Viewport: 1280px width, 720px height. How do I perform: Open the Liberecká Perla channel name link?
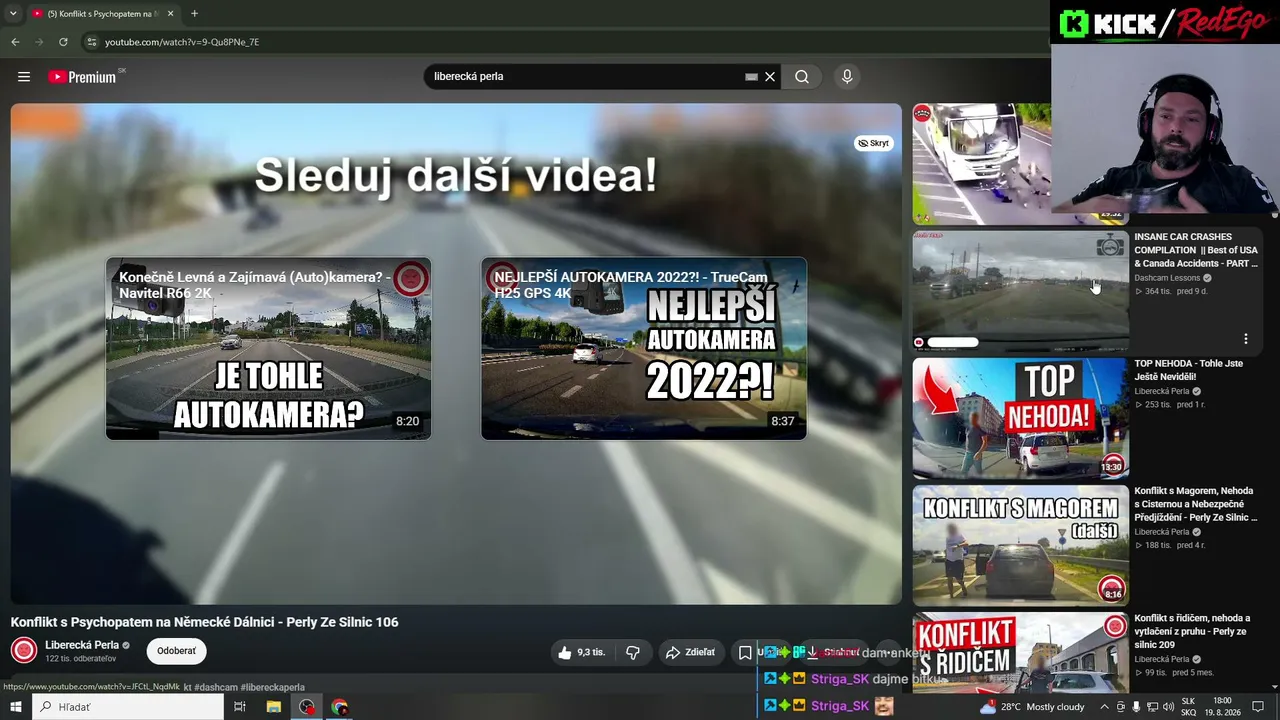click(x=82, y=645)
